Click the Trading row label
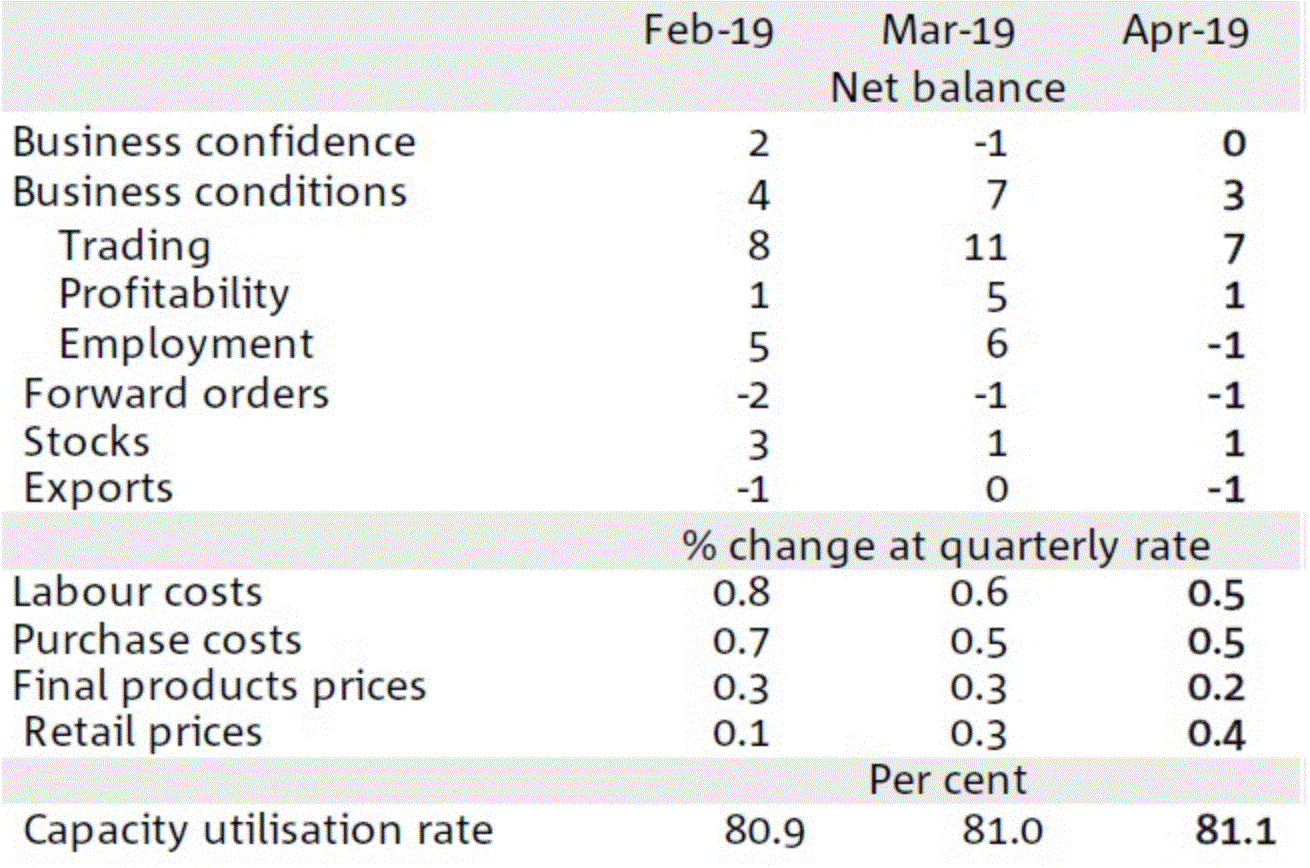This screenshot has height=868, width=1310. [135, 246]
